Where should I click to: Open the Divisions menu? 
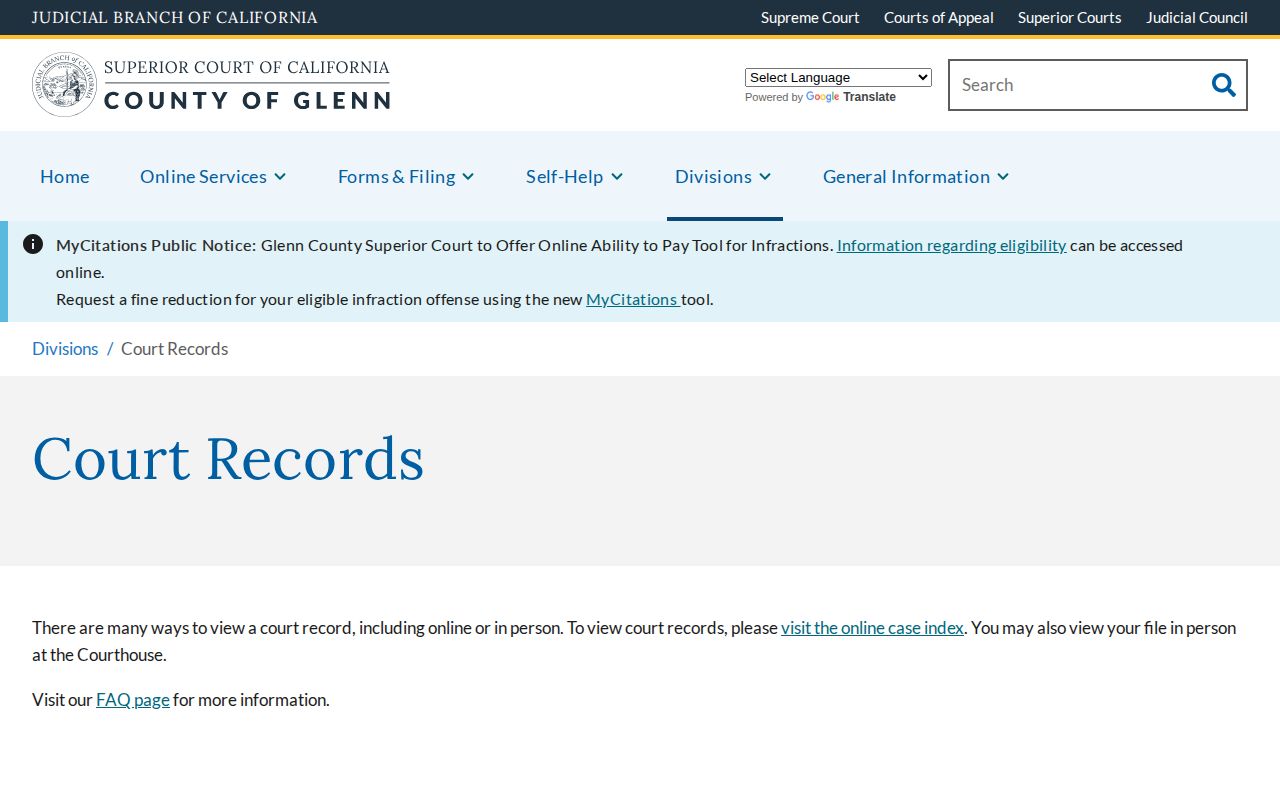pyautogui.click(x=713, y=176)
